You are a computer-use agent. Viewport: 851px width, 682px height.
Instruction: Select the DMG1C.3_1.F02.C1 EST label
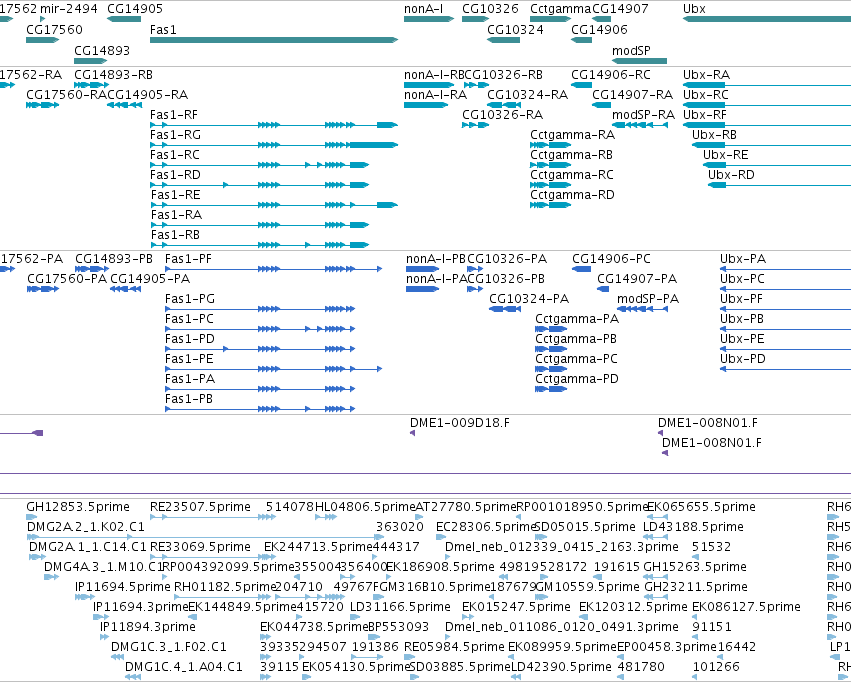tap(169, 647)
